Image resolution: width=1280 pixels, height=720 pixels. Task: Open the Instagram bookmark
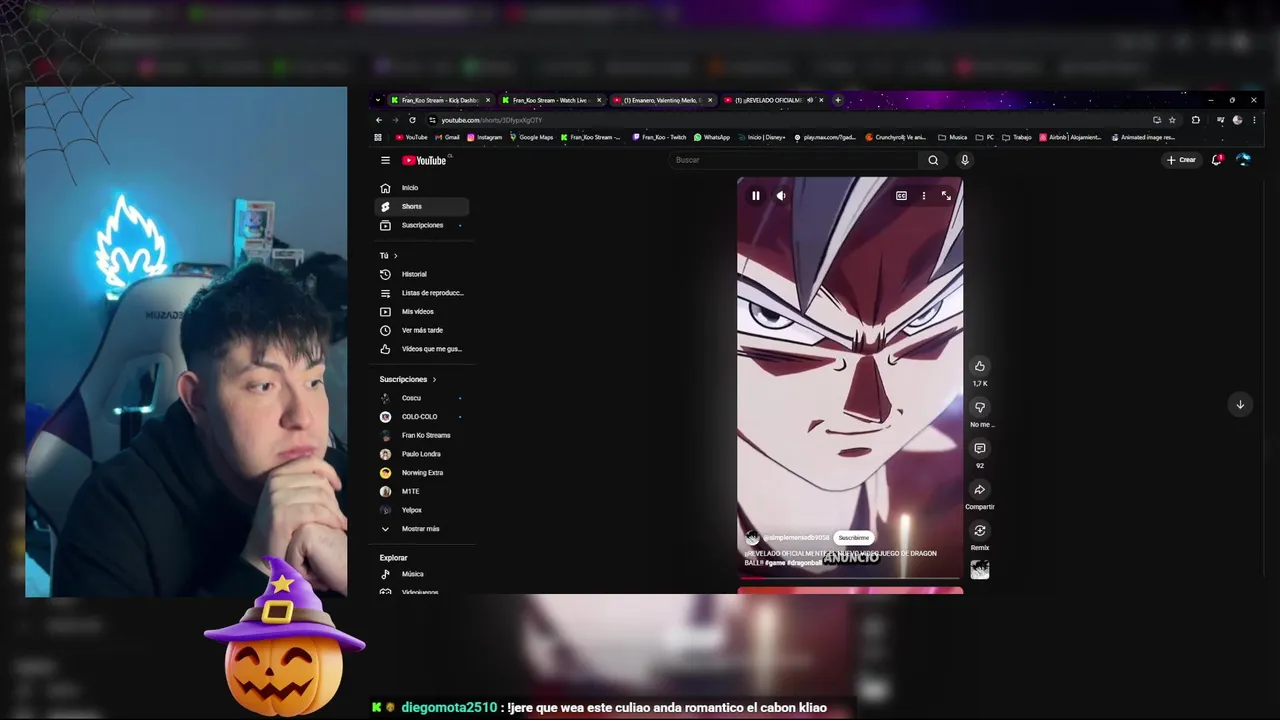pos(485,137)
